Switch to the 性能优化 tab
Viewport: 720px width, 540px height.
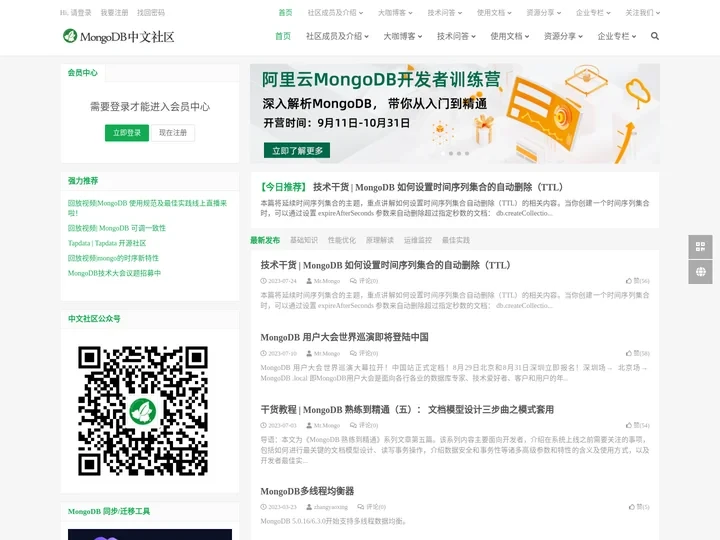[342, 240]
